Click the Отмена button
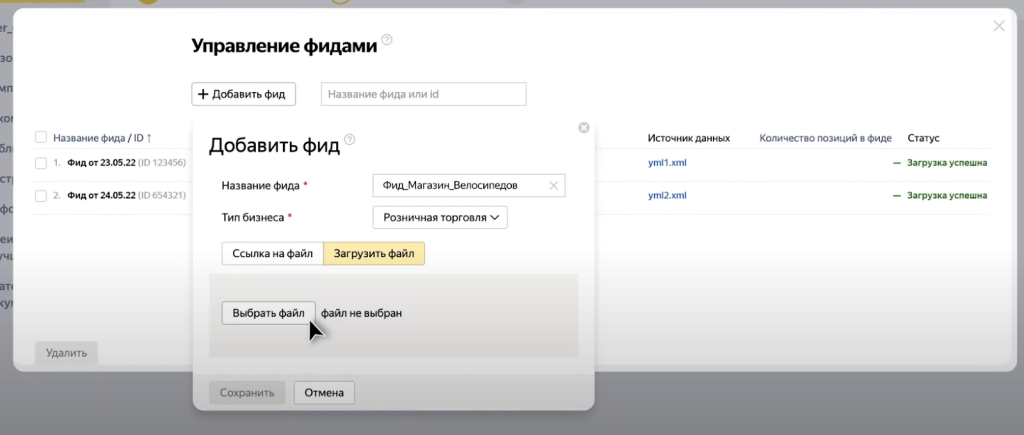The width and height of the screenshot is (1024, 435). (324, 393)
